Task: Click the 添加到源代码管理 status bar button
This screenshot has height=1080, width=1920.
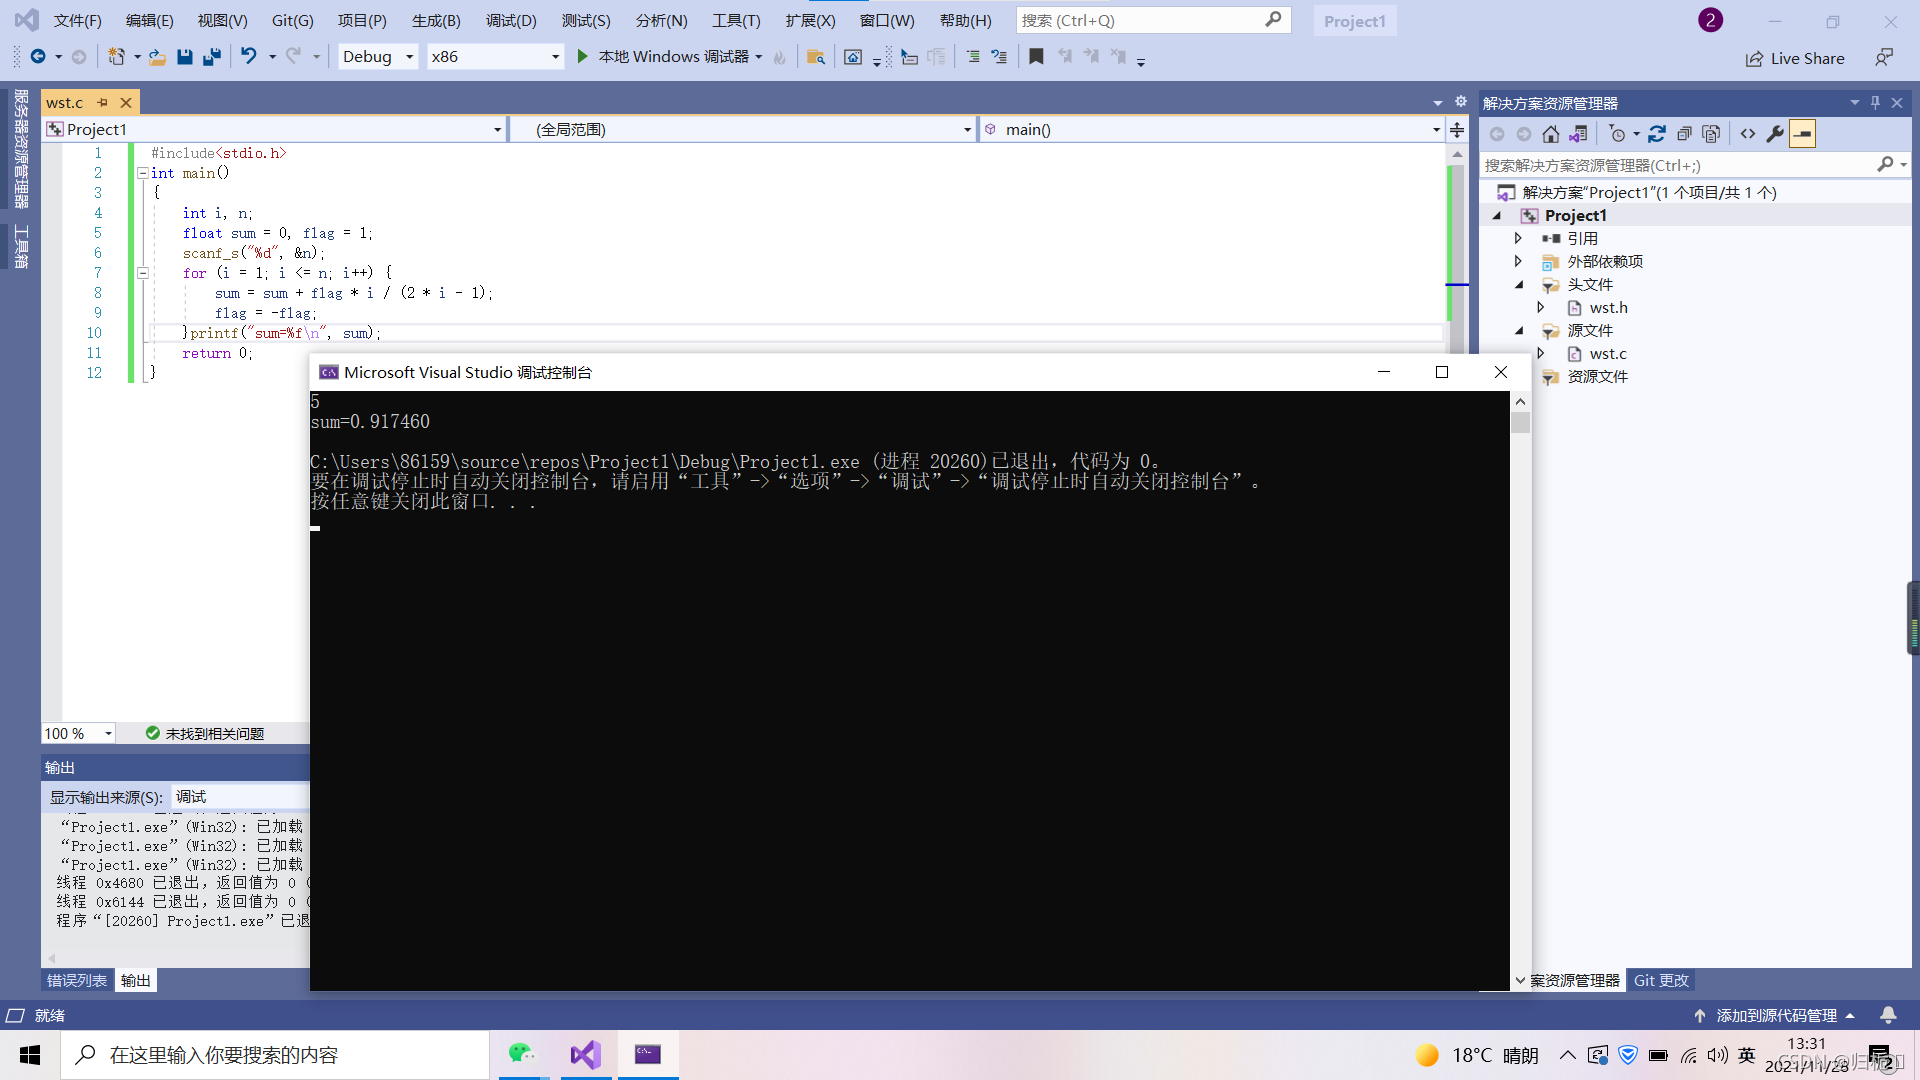Action: tap(1775, 1015)
